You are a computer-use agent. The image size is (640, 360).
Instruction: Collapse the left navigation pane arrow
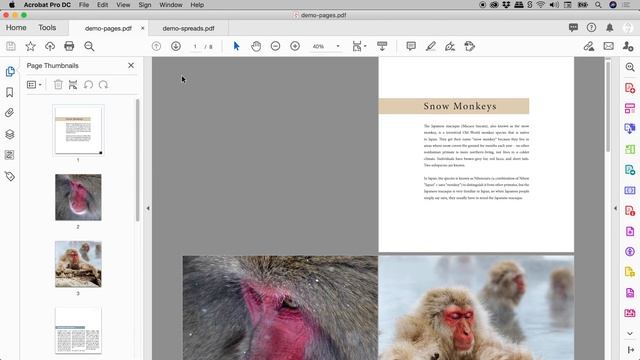tap(148, 208)
